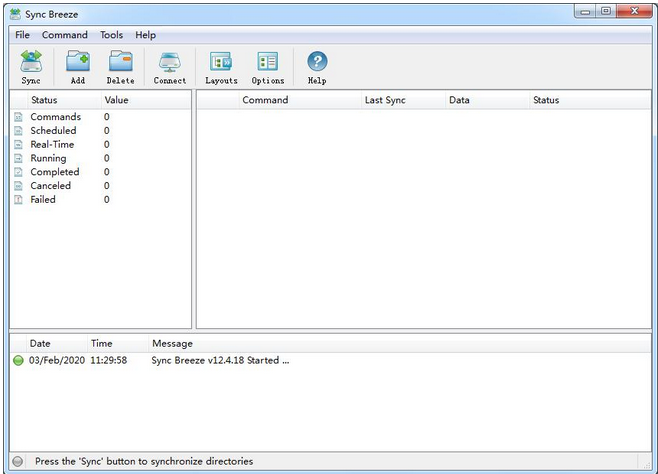The height and width of the screenshot is (474, 658).
Task: Sort by Last Sync column header
Action: (x=385, y=100)
